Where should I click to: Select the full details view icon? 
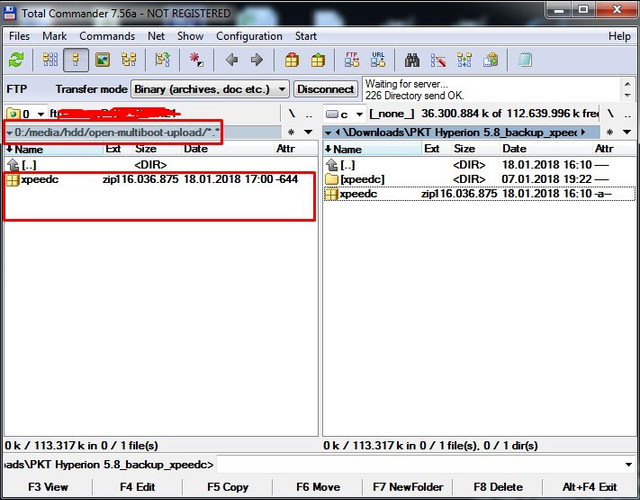pyautogui.click(x=76, y=60)
